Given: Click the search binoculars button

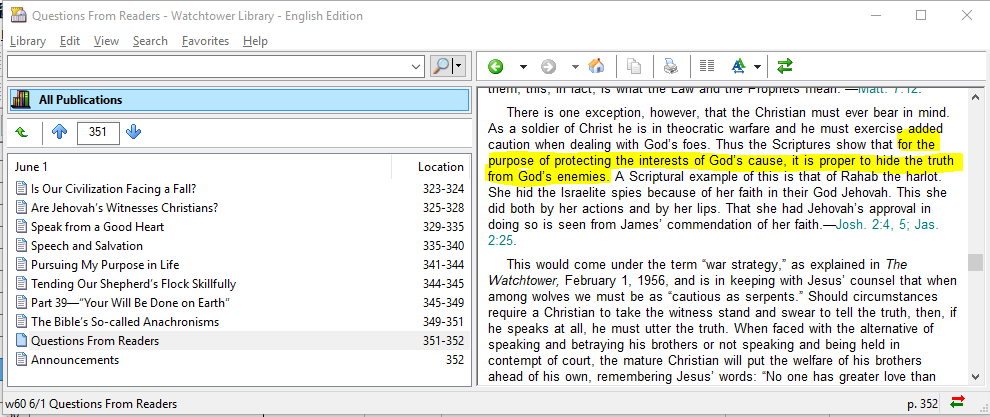Looking at the screenshot, I should (441, 66).
